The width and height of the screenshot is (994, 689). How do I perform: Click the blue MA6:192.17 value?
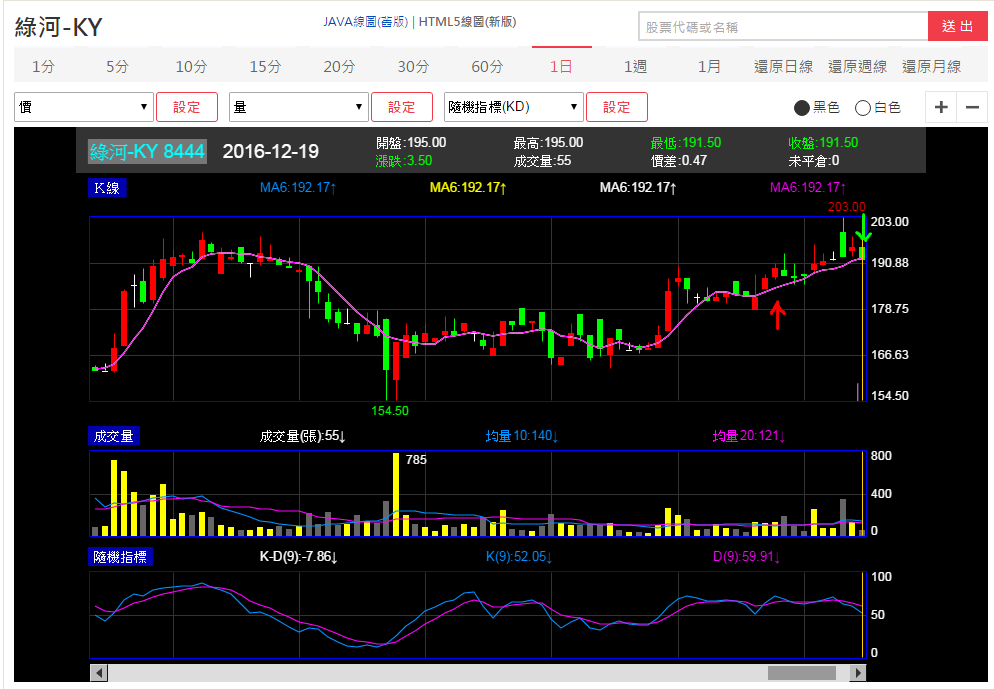[298, 188]
